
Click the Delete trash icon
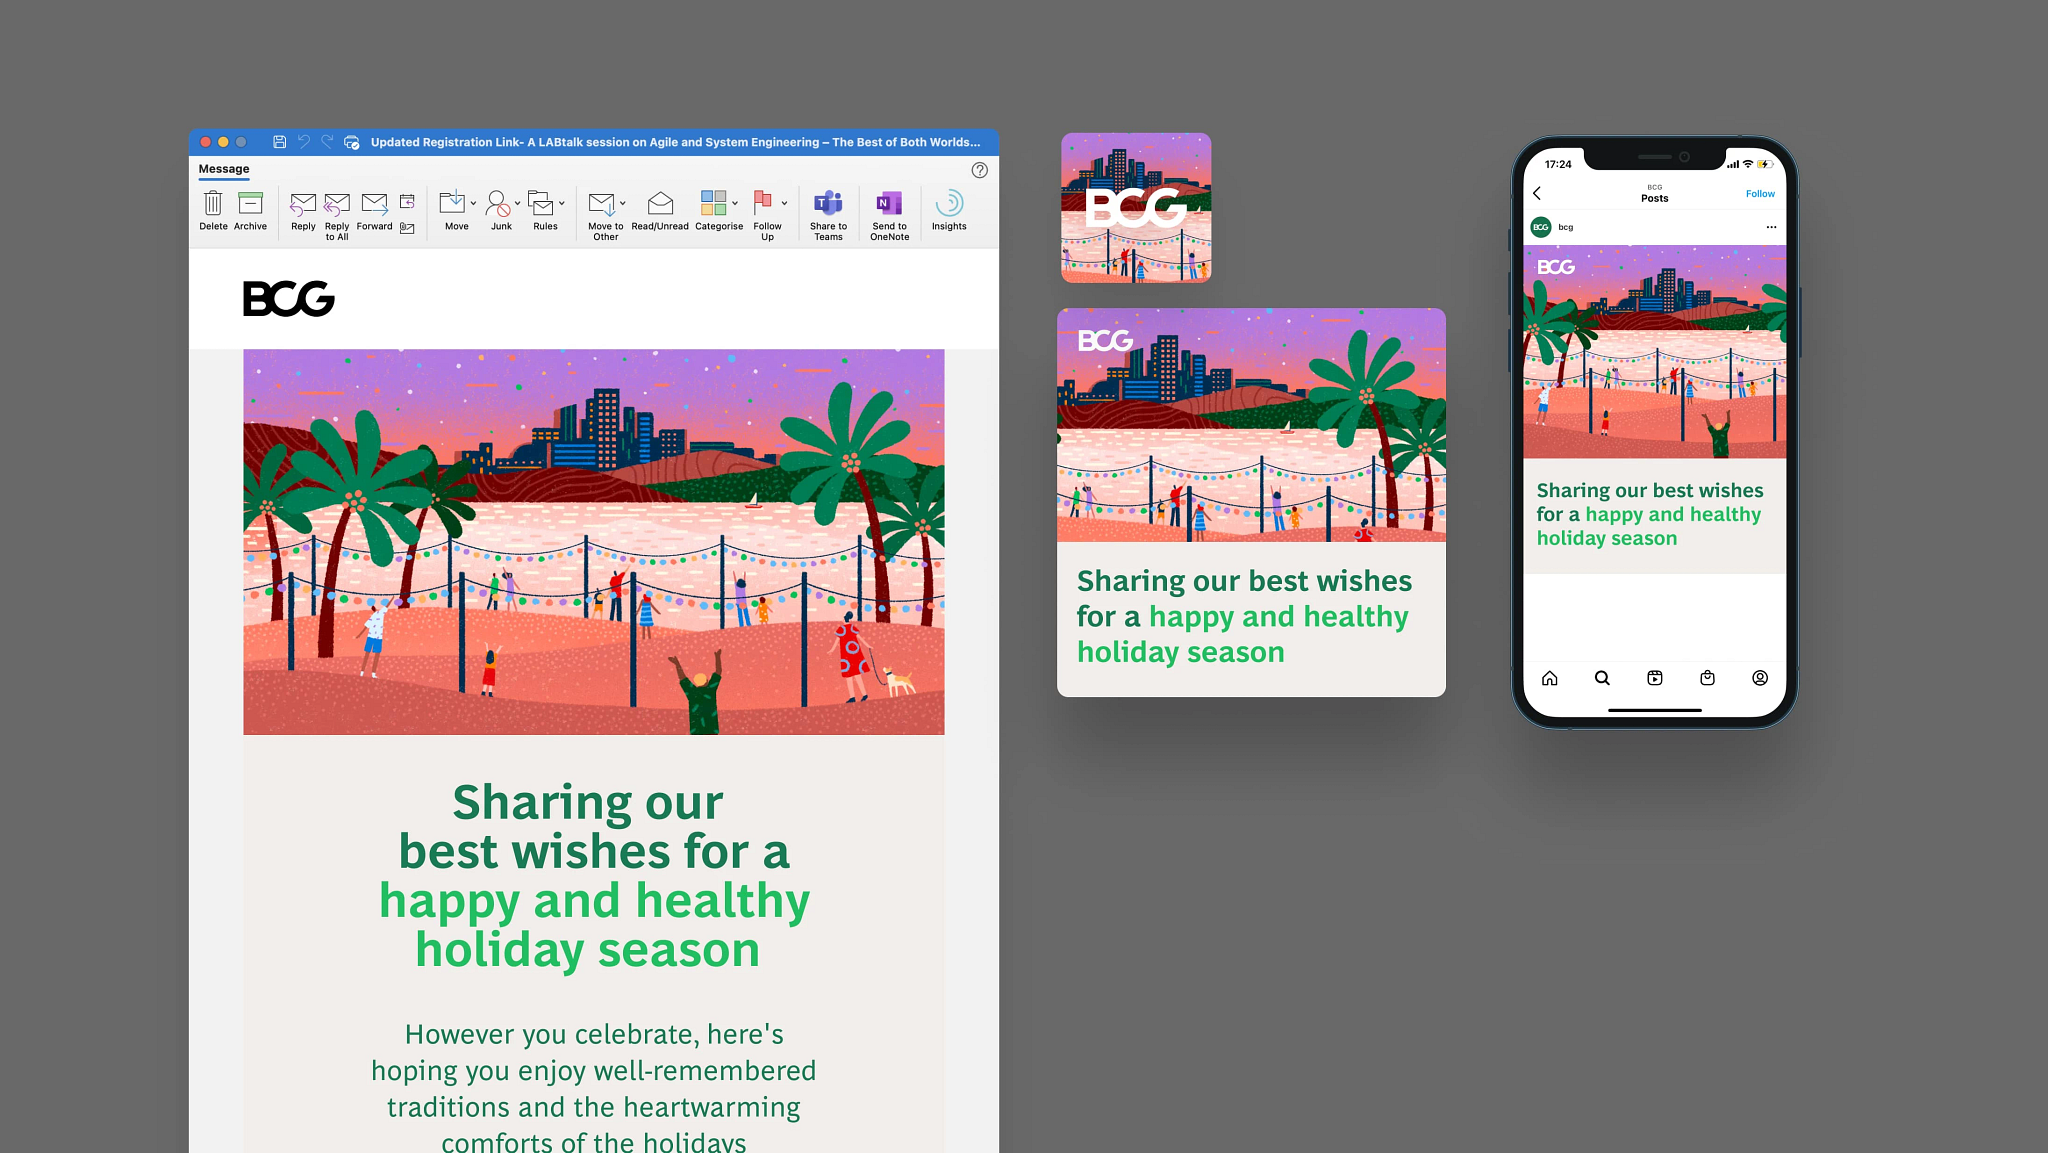213,204
